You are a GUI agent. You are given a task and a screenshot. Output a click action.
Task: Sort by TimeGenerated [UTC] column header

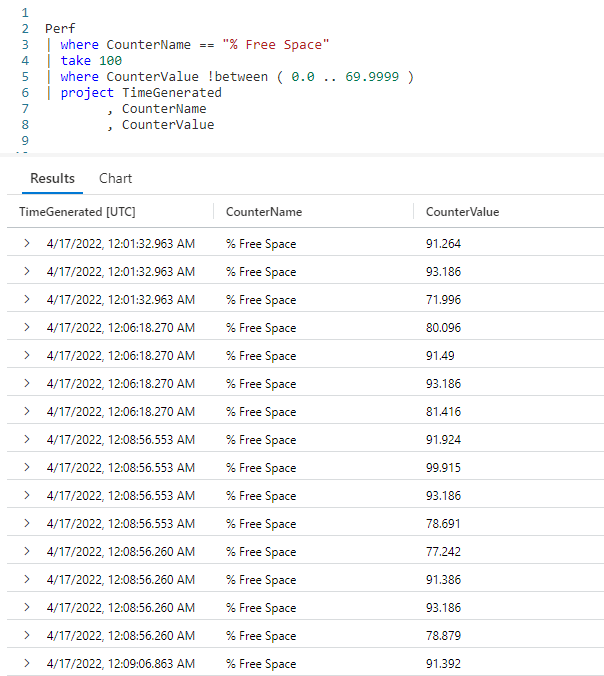pos(77,212)
